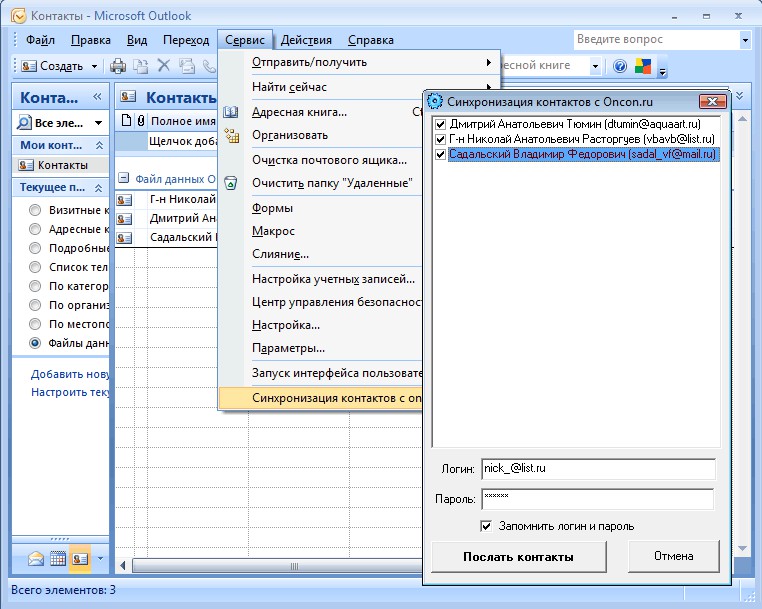762x609 pixels.
Task: Click the attachment paperclip column header icon
Action: point(141,121)
